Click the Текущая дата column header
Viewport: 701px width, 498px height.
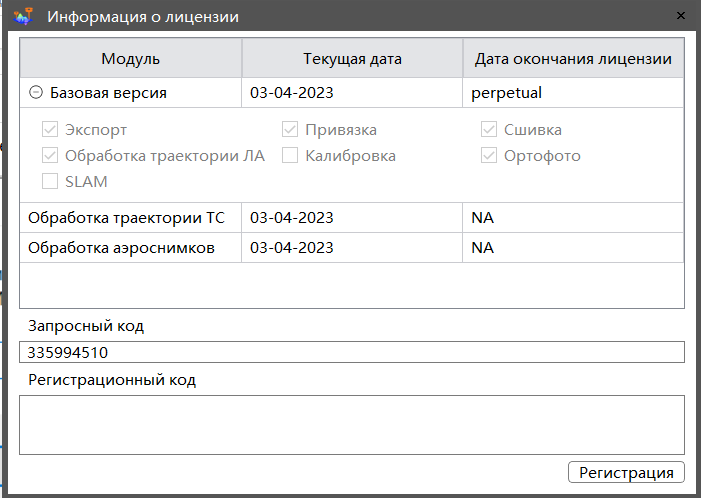(x=352, y=59)
